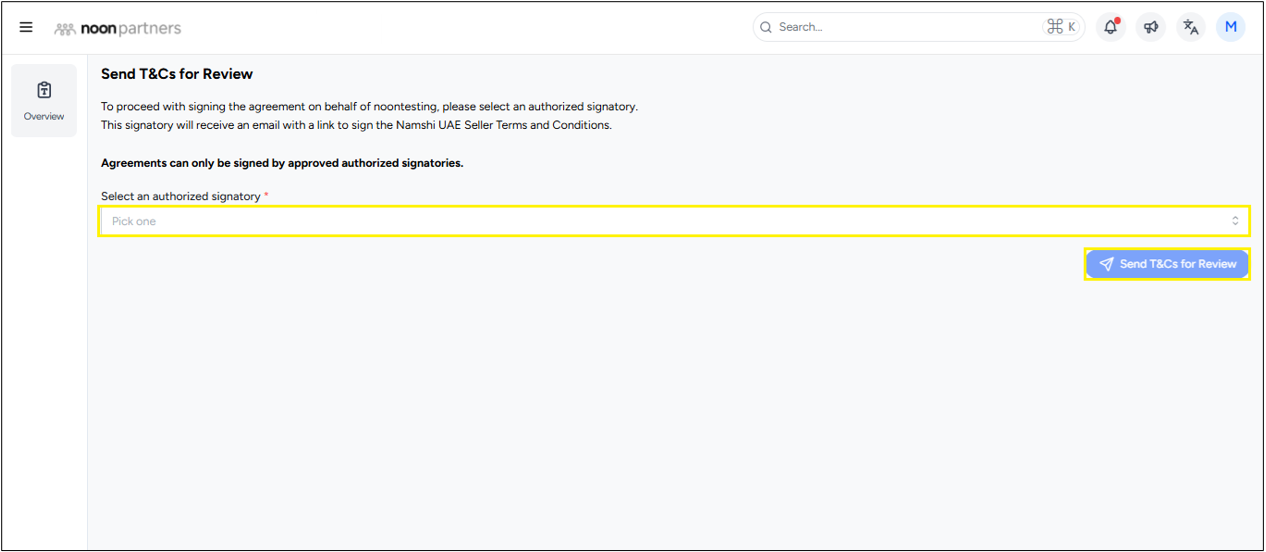Open announcements via megaphone icon
1266x552 pixels.
pos(1151,28)
